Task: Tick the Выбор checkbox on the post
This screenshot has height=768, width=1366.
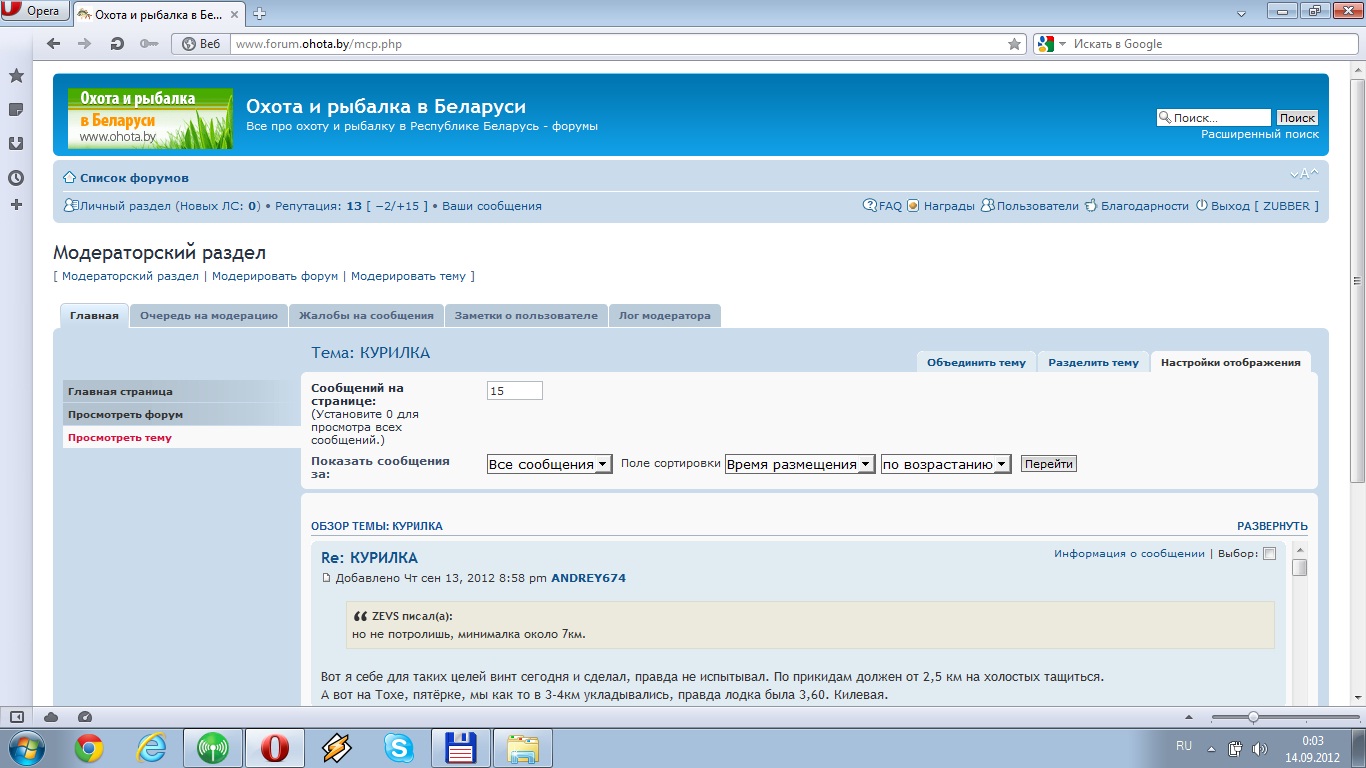Action: click(x=1269, y=554)
